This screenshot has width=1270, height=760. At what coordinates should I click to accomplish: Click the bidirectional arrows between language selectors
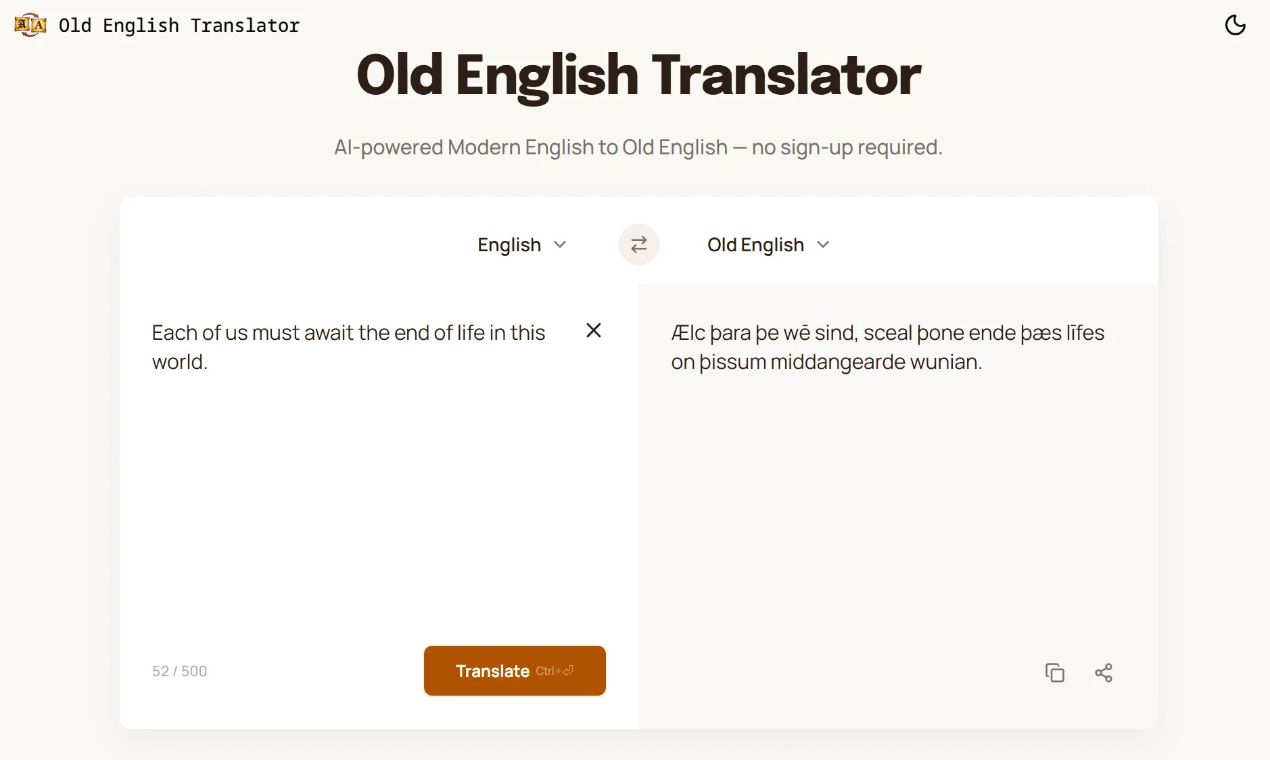coord(638,244)
